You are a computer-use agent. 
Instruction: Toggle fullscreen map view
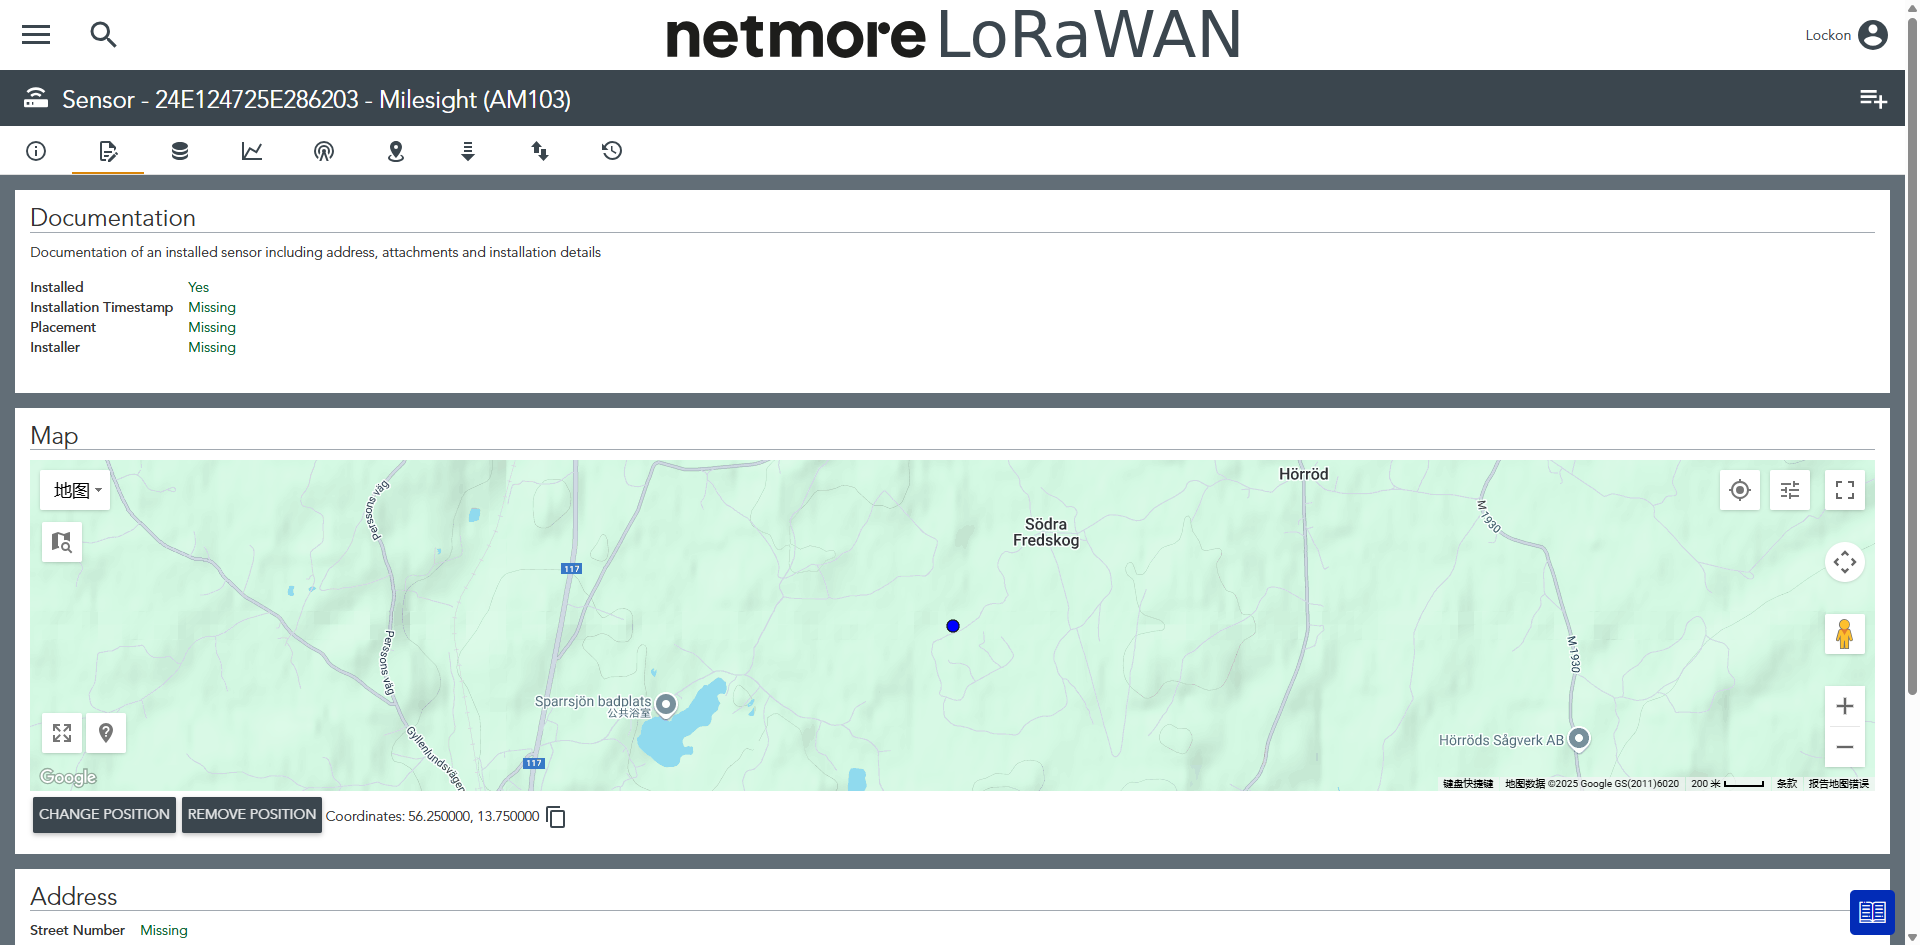[x=1845, y=490]
